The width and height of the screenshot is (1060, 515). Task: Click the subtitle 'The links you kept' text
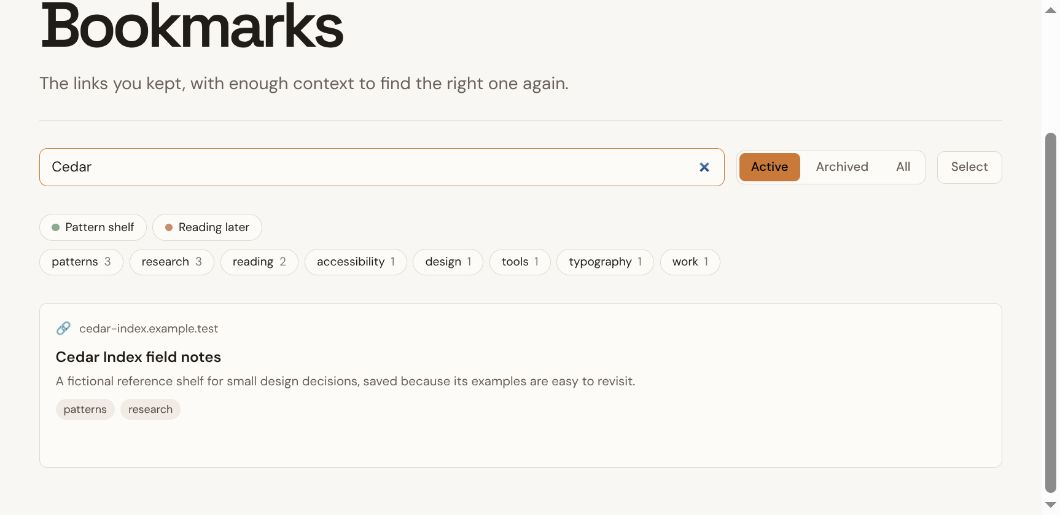(x=304, y=84)
